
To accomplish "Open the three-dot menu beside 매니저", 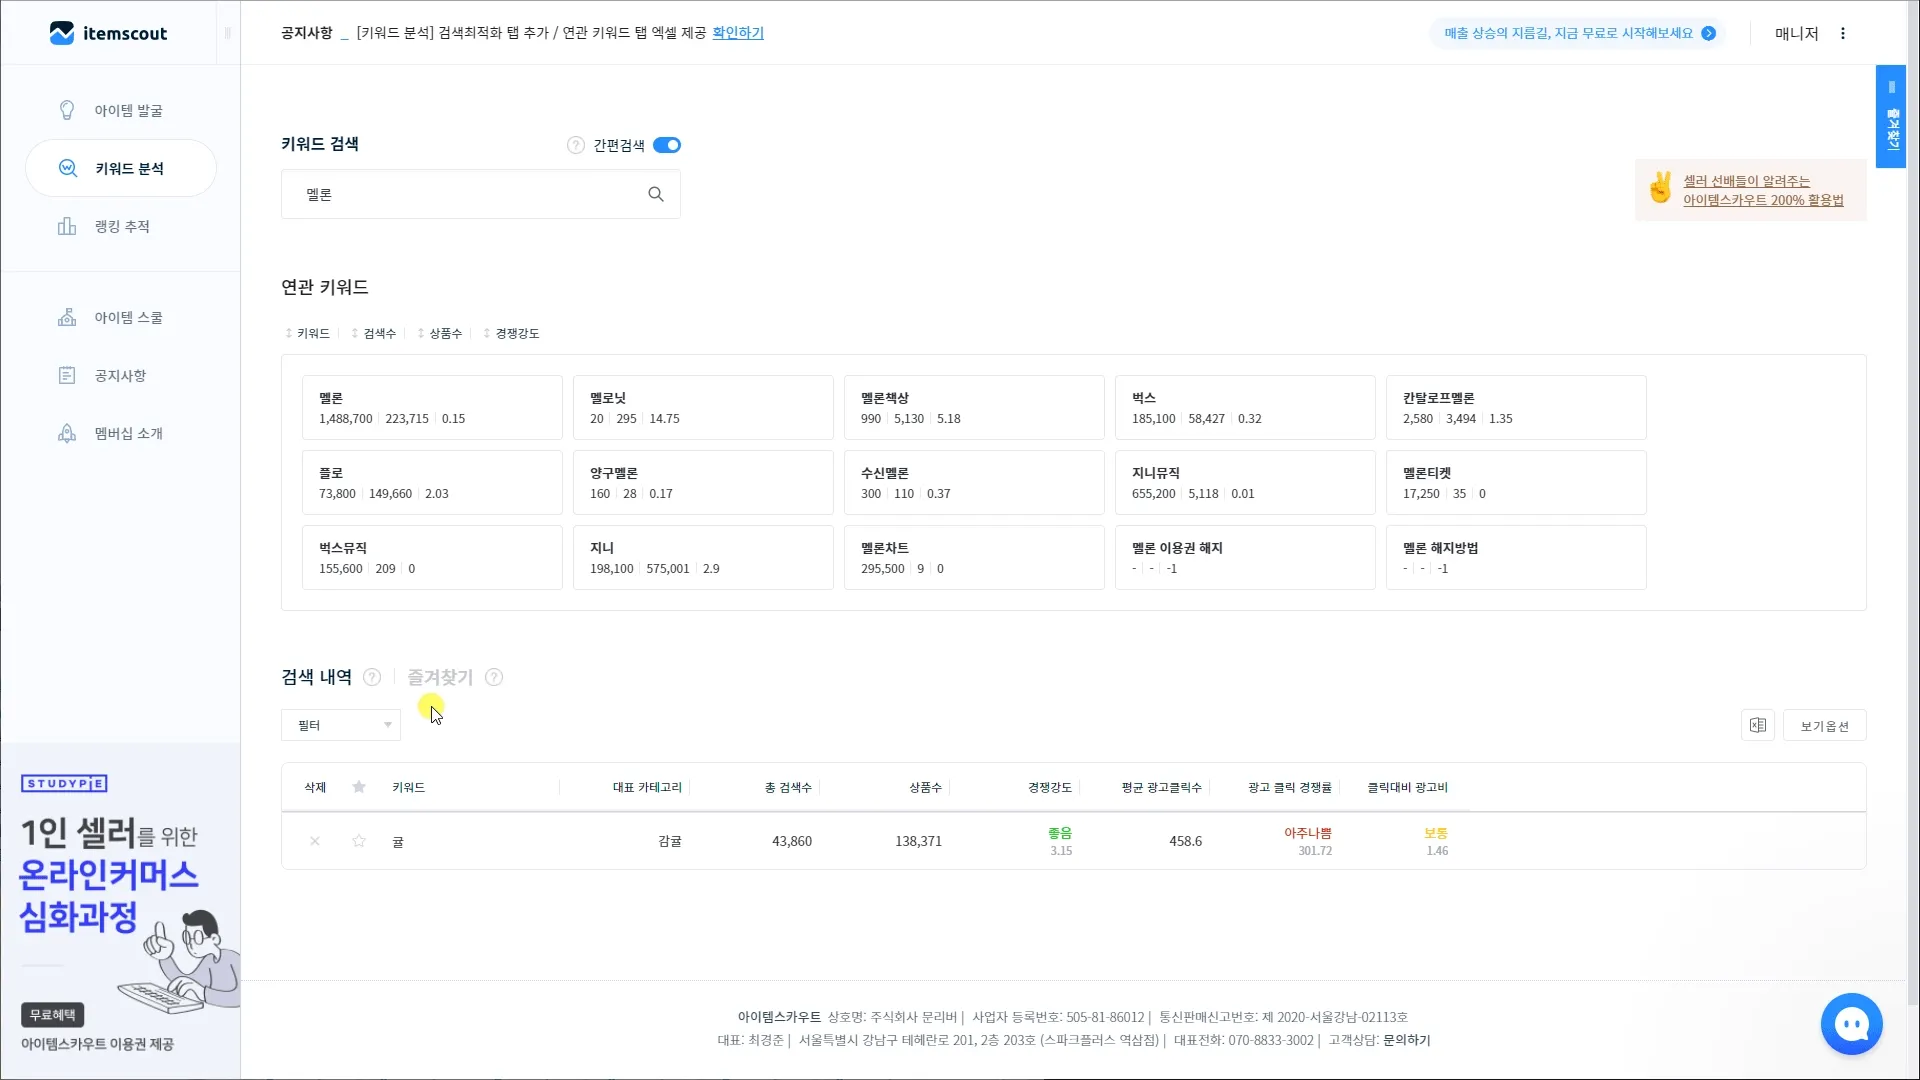I will point(1843,33).
